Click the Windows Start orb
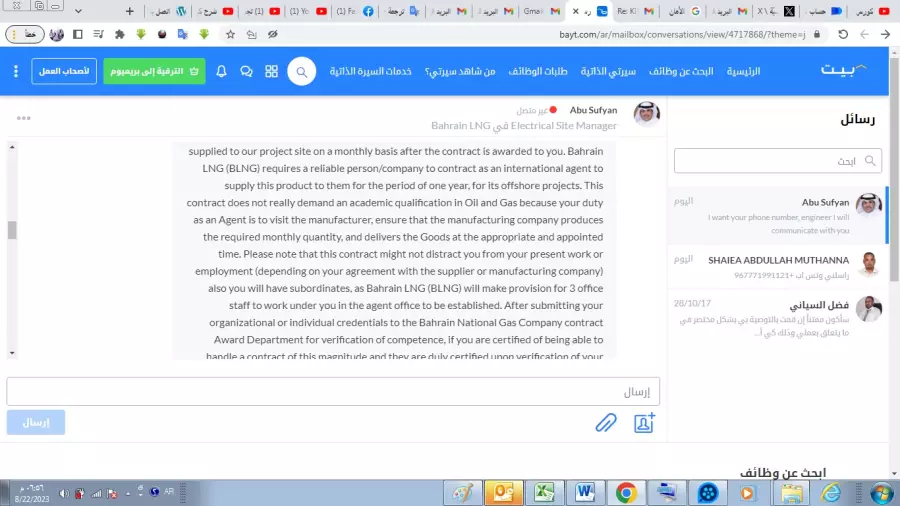Screen dimensions: 900x506 [882, 493]
